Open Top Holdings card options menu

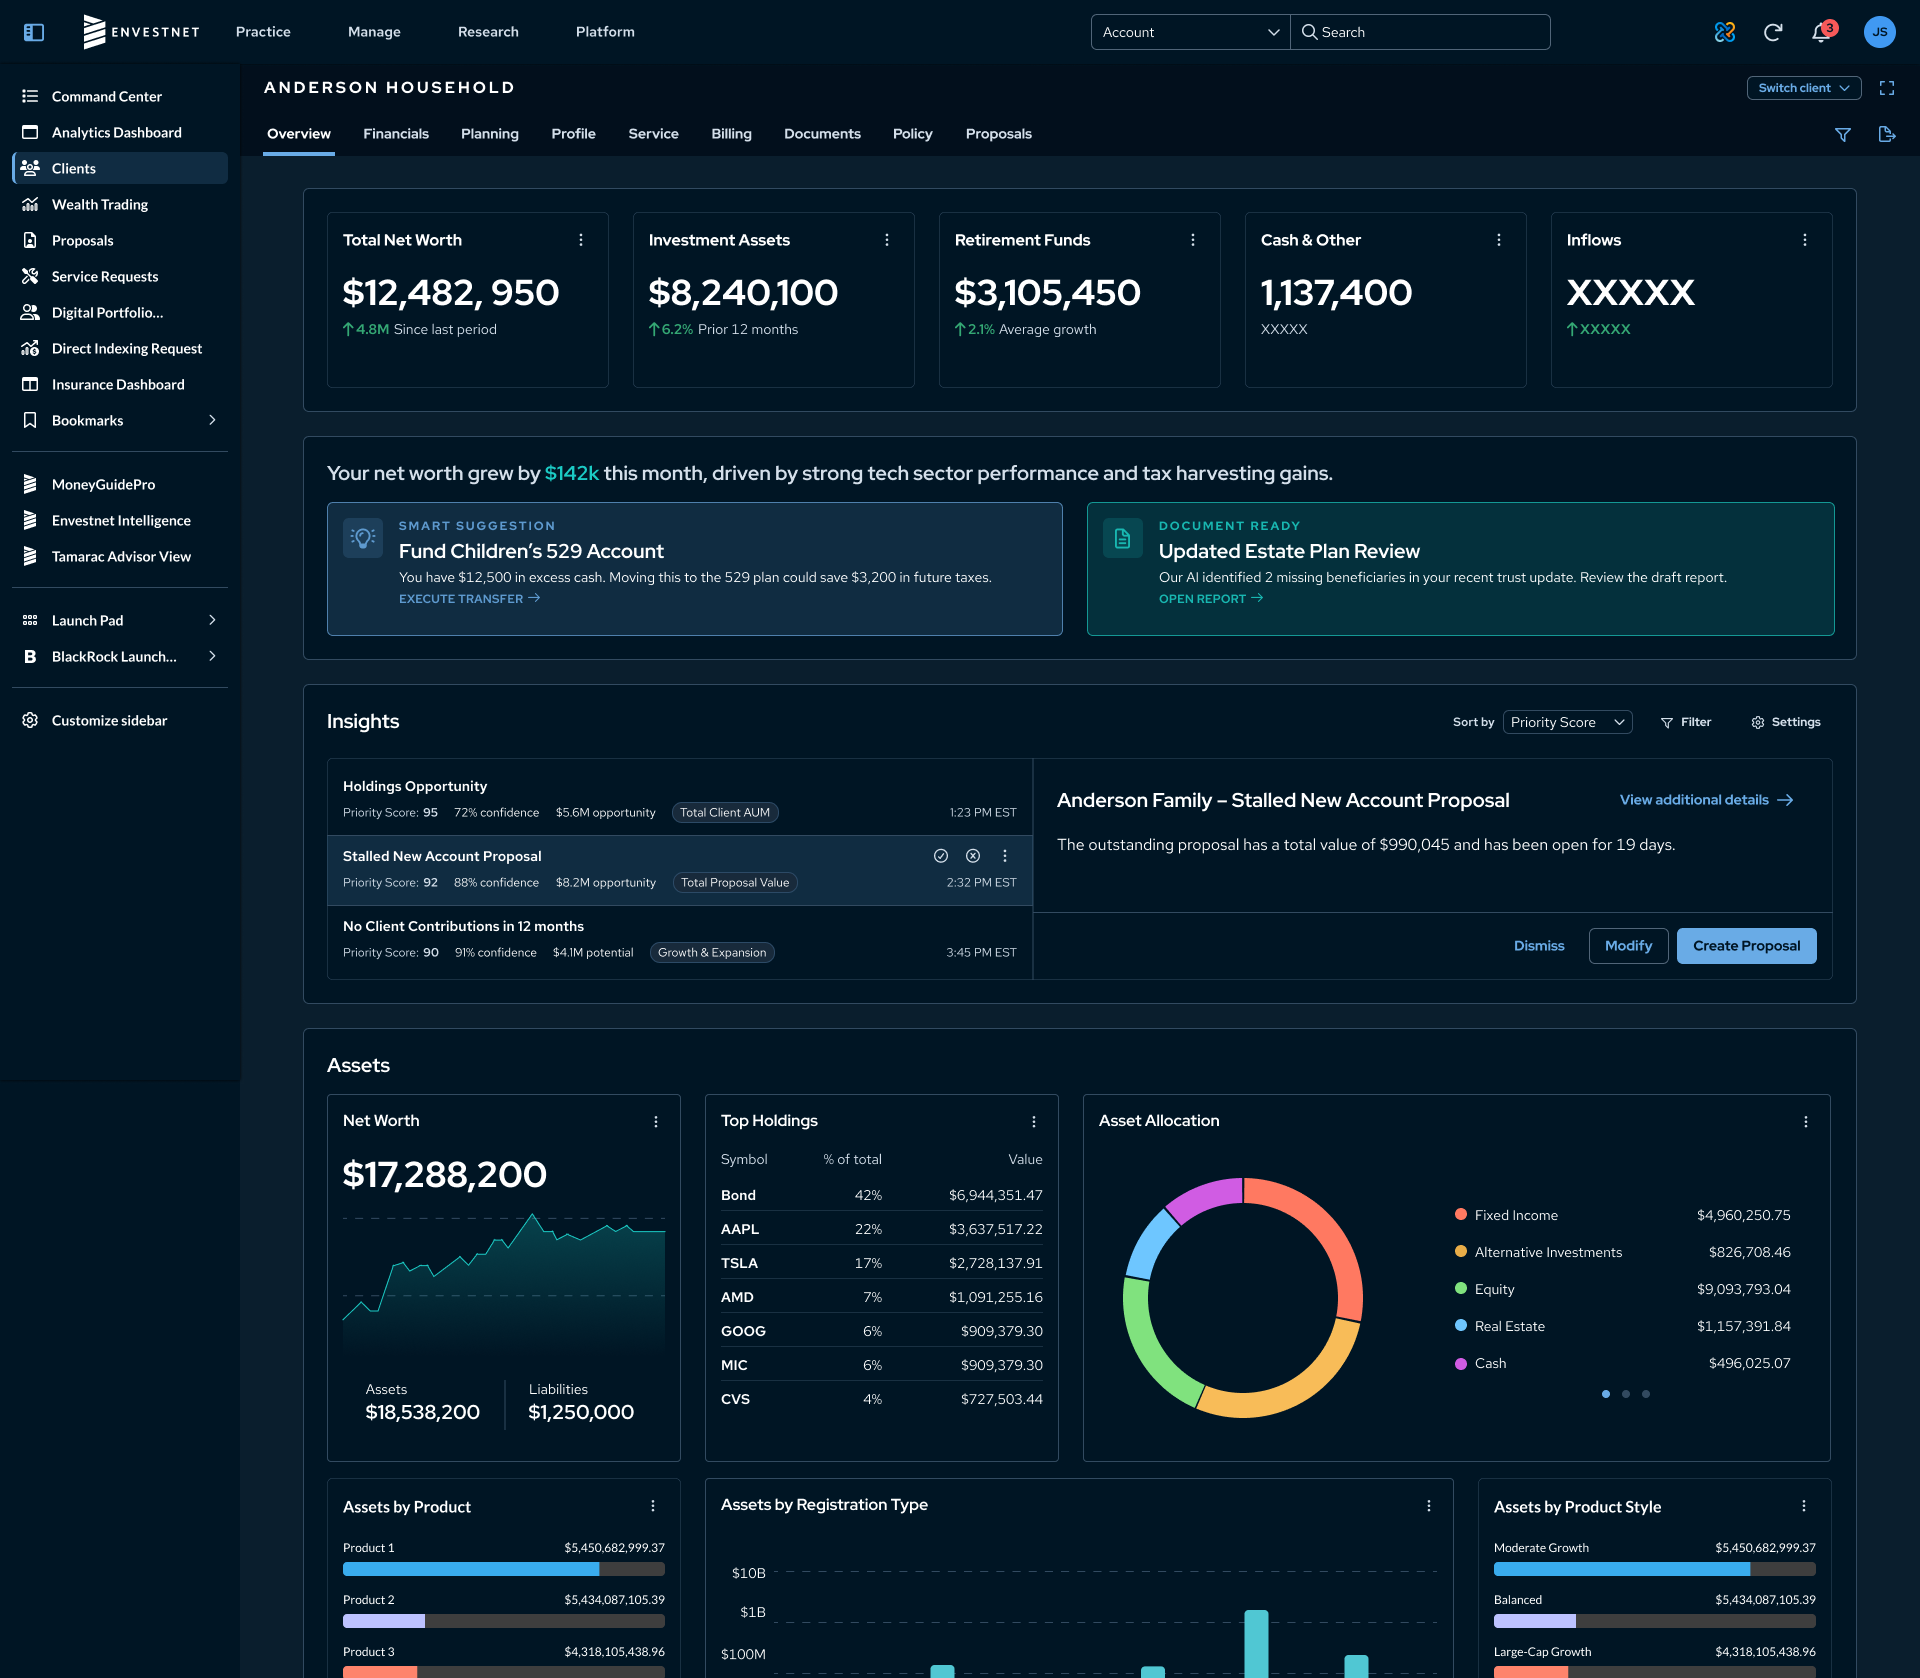(x=1034, y=1122)
